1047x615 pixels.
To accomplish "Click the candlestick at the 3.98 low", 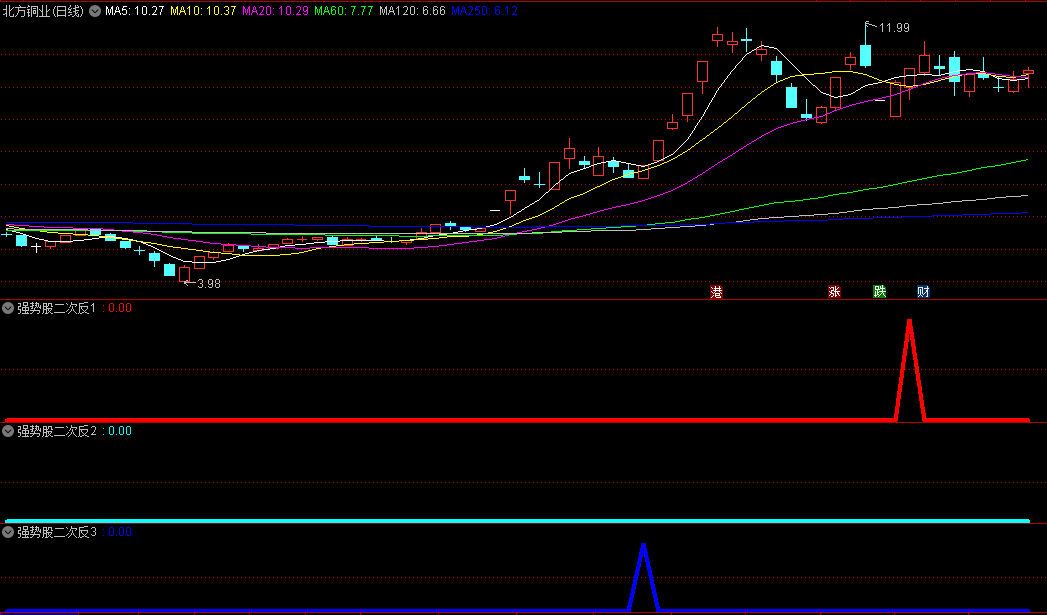I will click(x=184, y=274).
